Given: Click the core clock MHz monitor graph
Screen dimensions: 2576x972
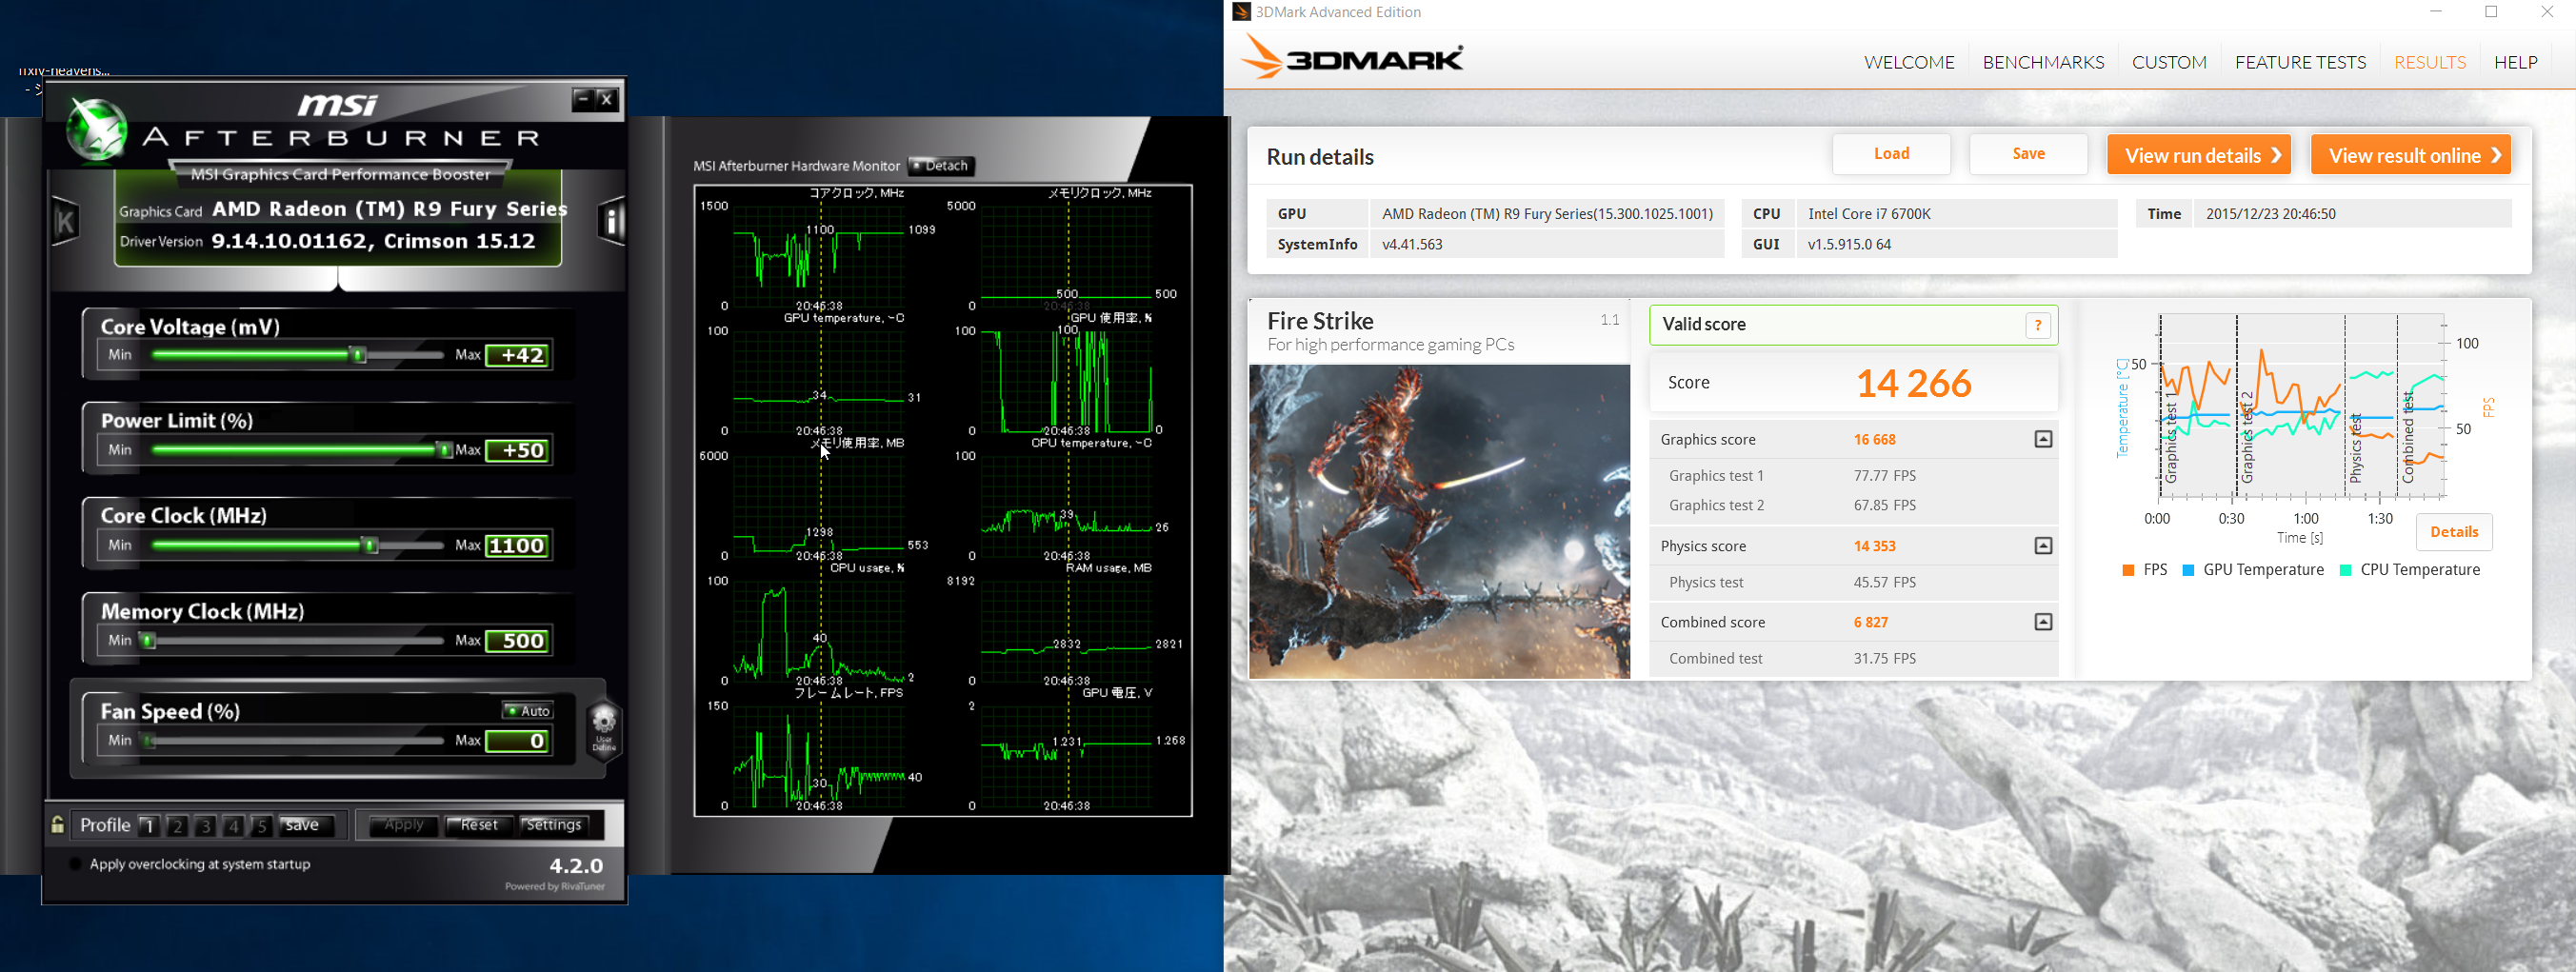Looking at the screenshot, I should pos(819,255).
